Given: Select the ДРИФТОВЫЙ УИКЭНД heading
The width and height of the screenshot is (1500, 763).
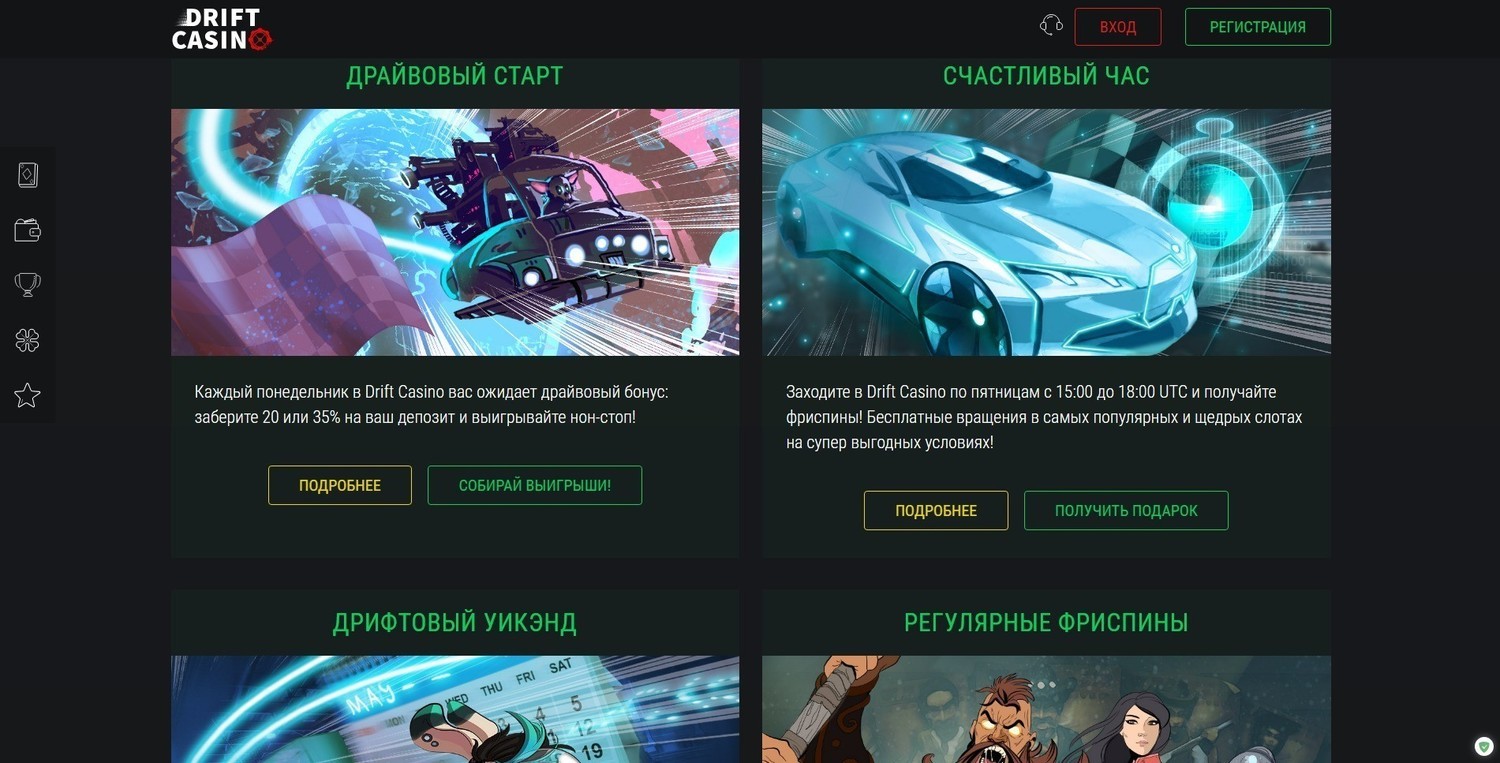Looking at the screenshot, I should 455,622.
